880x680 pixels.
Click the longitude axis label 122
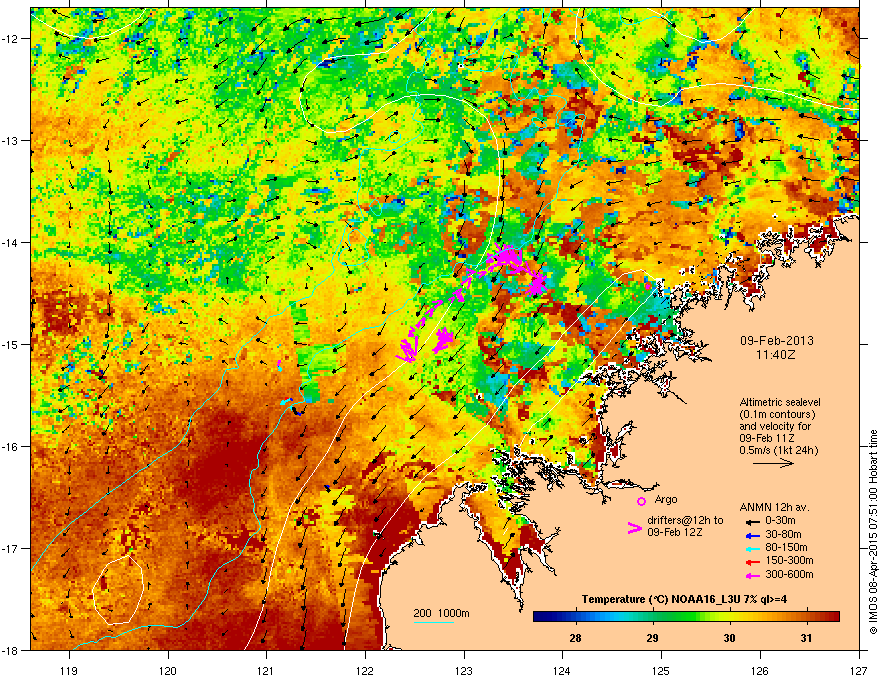365,670
